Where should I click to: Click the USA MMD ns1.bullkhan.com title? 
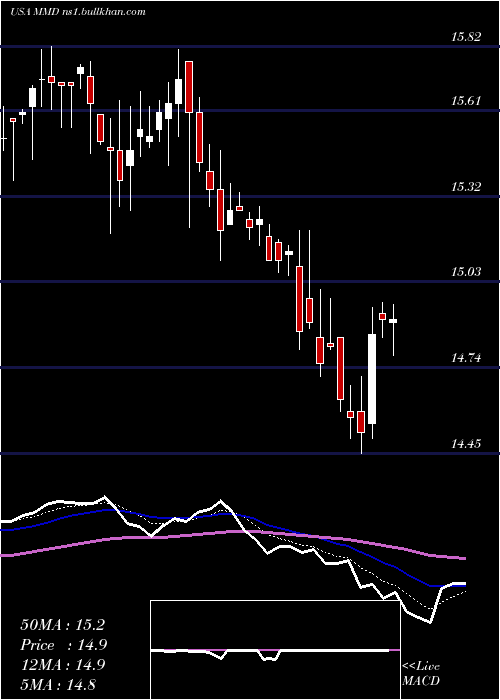point(78,12)
